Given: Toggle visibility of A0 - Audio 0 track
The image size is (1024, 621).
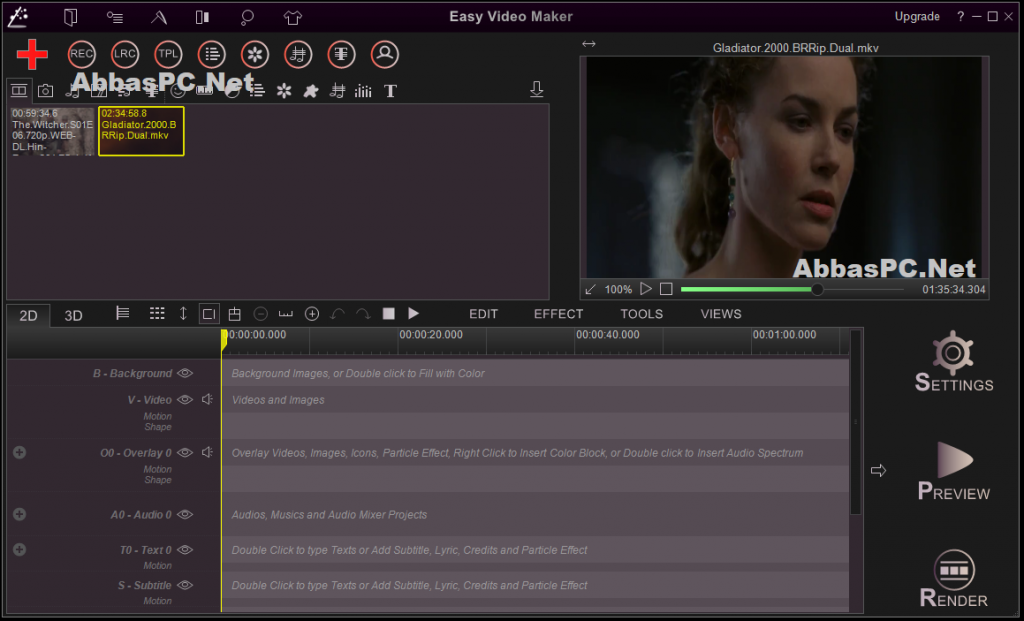Looking at the screenshot, I should (185, 515).
